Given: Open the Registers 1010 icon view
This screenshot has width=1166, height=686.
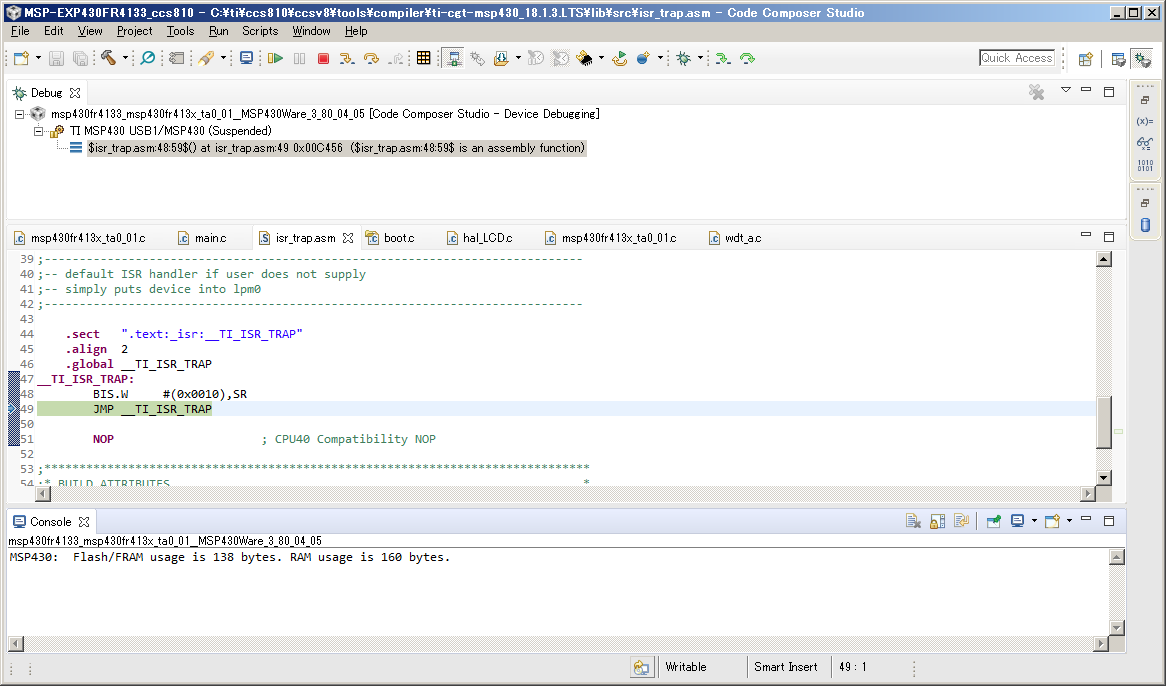Looking at the screenshot, I should 1145,165.
